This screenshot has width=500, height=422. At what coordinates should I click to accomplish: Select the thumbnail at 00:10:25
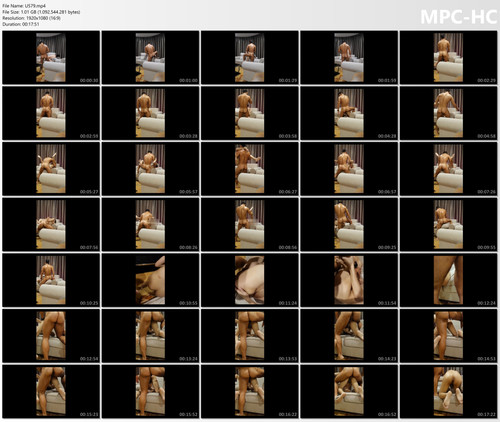(51, 280)
